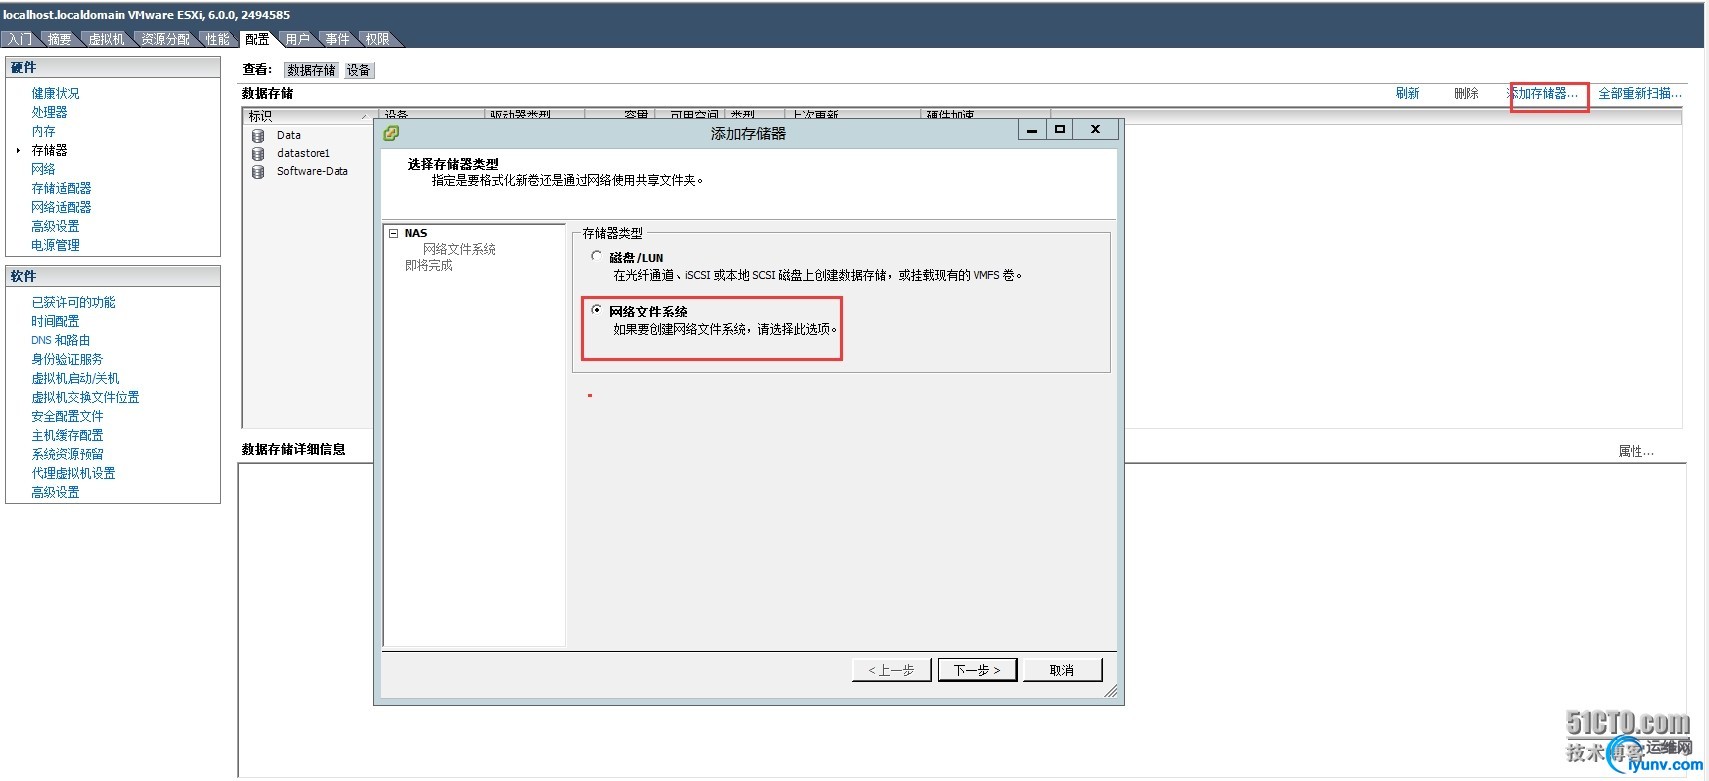The image size is (1709, 781).
Task: Open the 网络适配器 page
Action: coord(61,207)
